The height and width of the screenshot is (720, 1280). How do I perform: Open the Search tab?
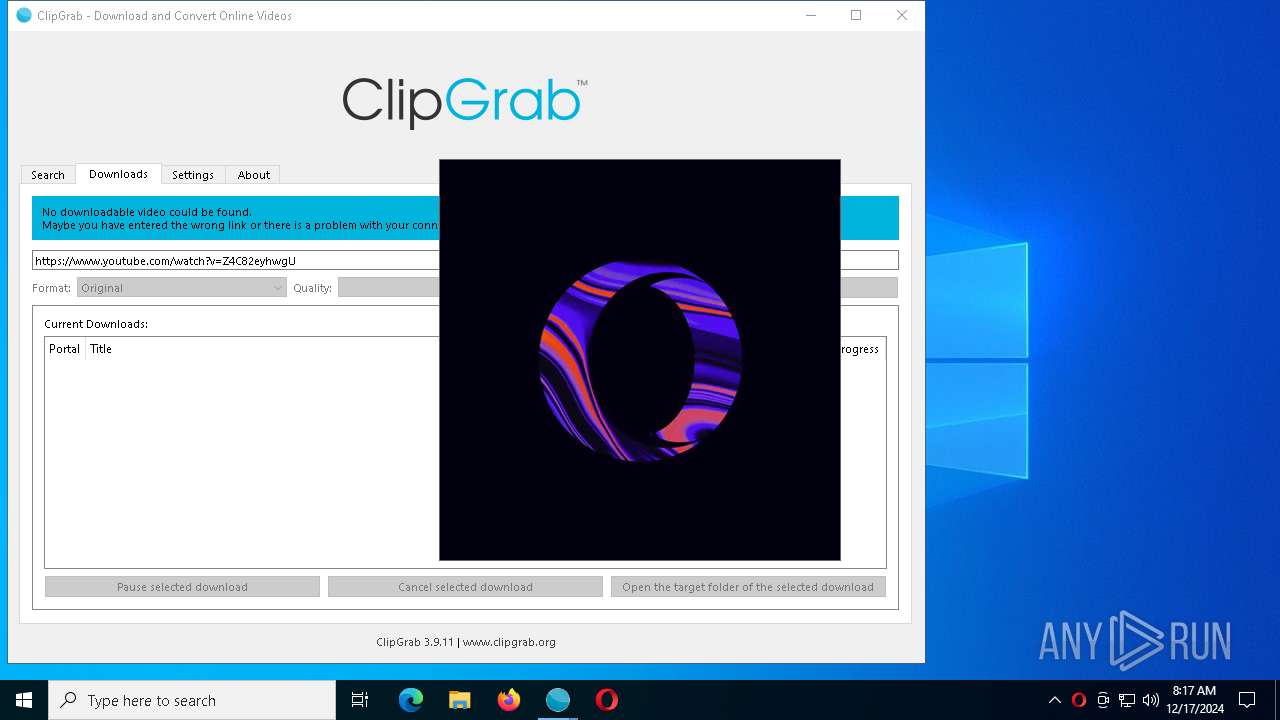pyautogui.click(x=48, y=175)
